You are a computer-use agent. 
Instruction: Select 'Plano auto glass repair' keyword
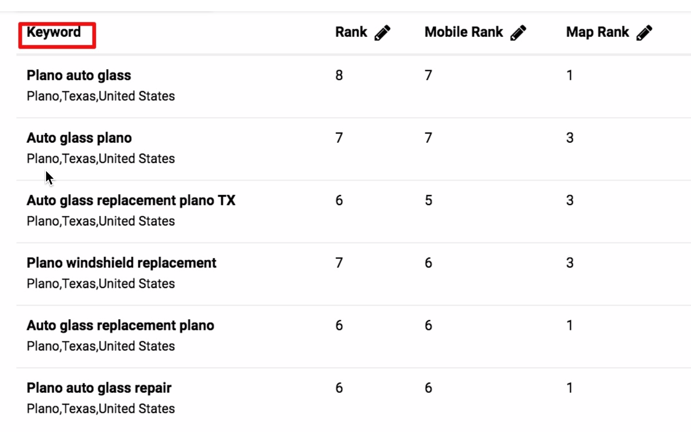pos(99,388)
